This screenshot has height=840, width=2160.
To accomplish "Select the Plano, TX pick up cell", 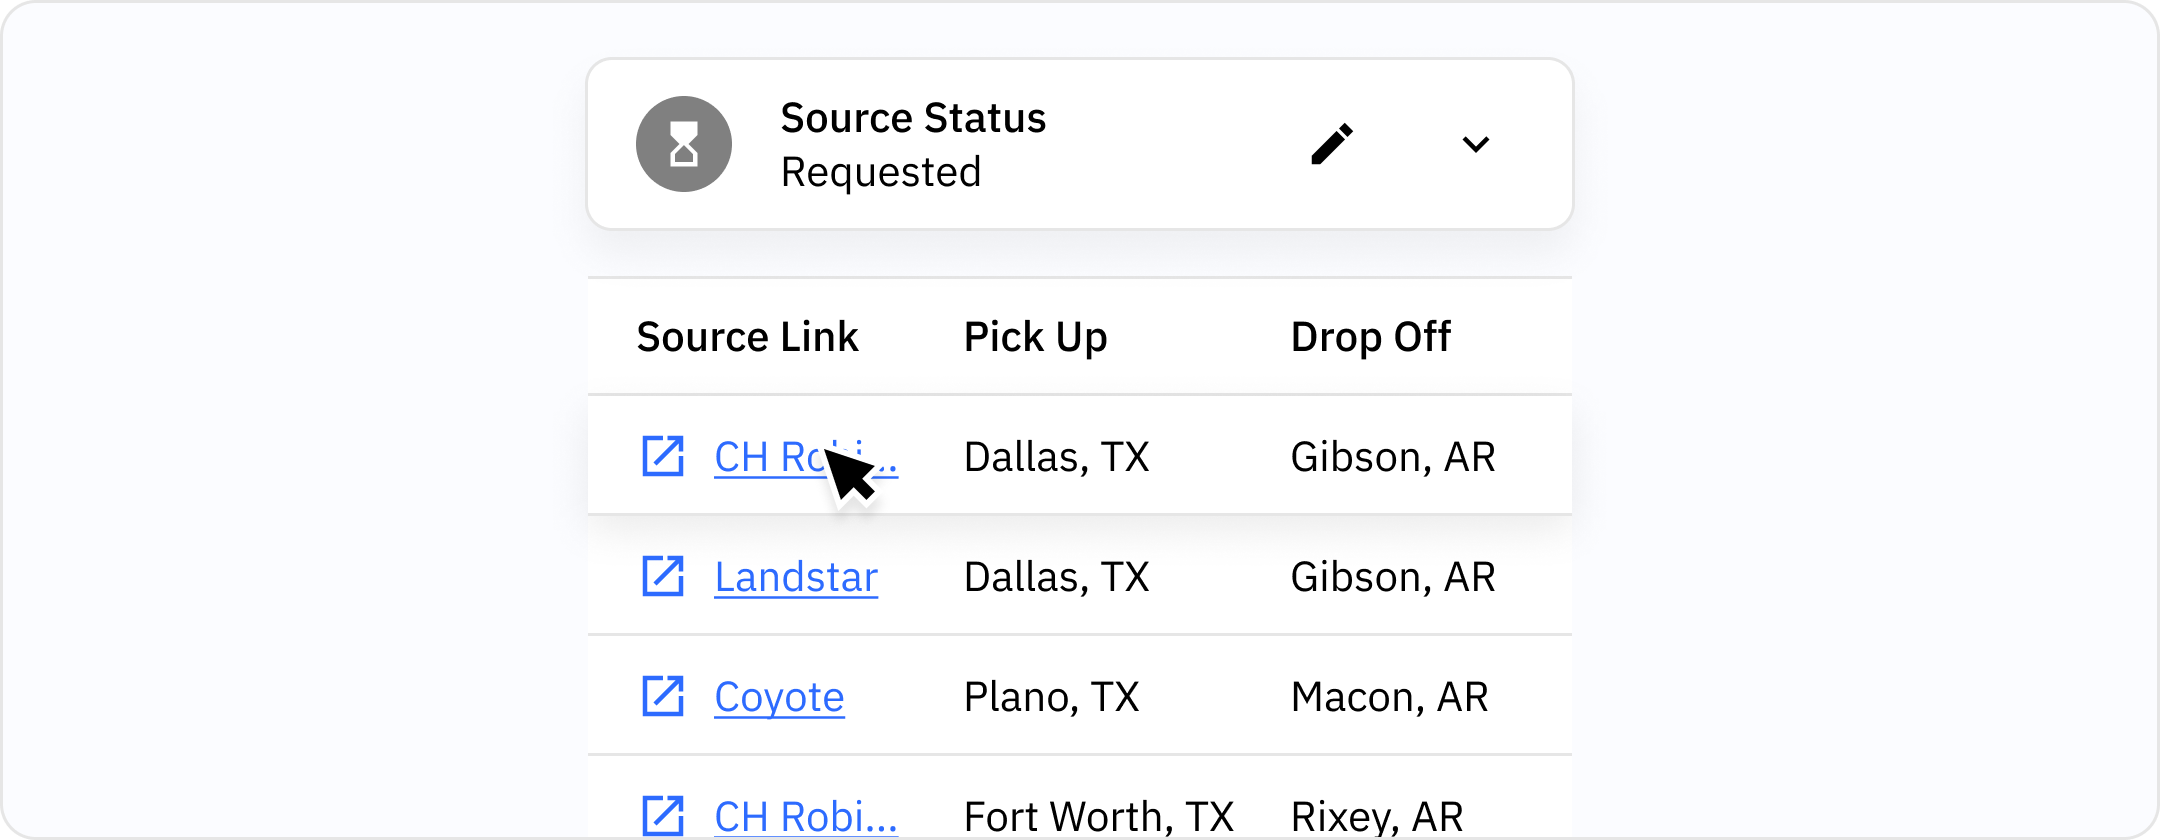I will (1051, 697).
